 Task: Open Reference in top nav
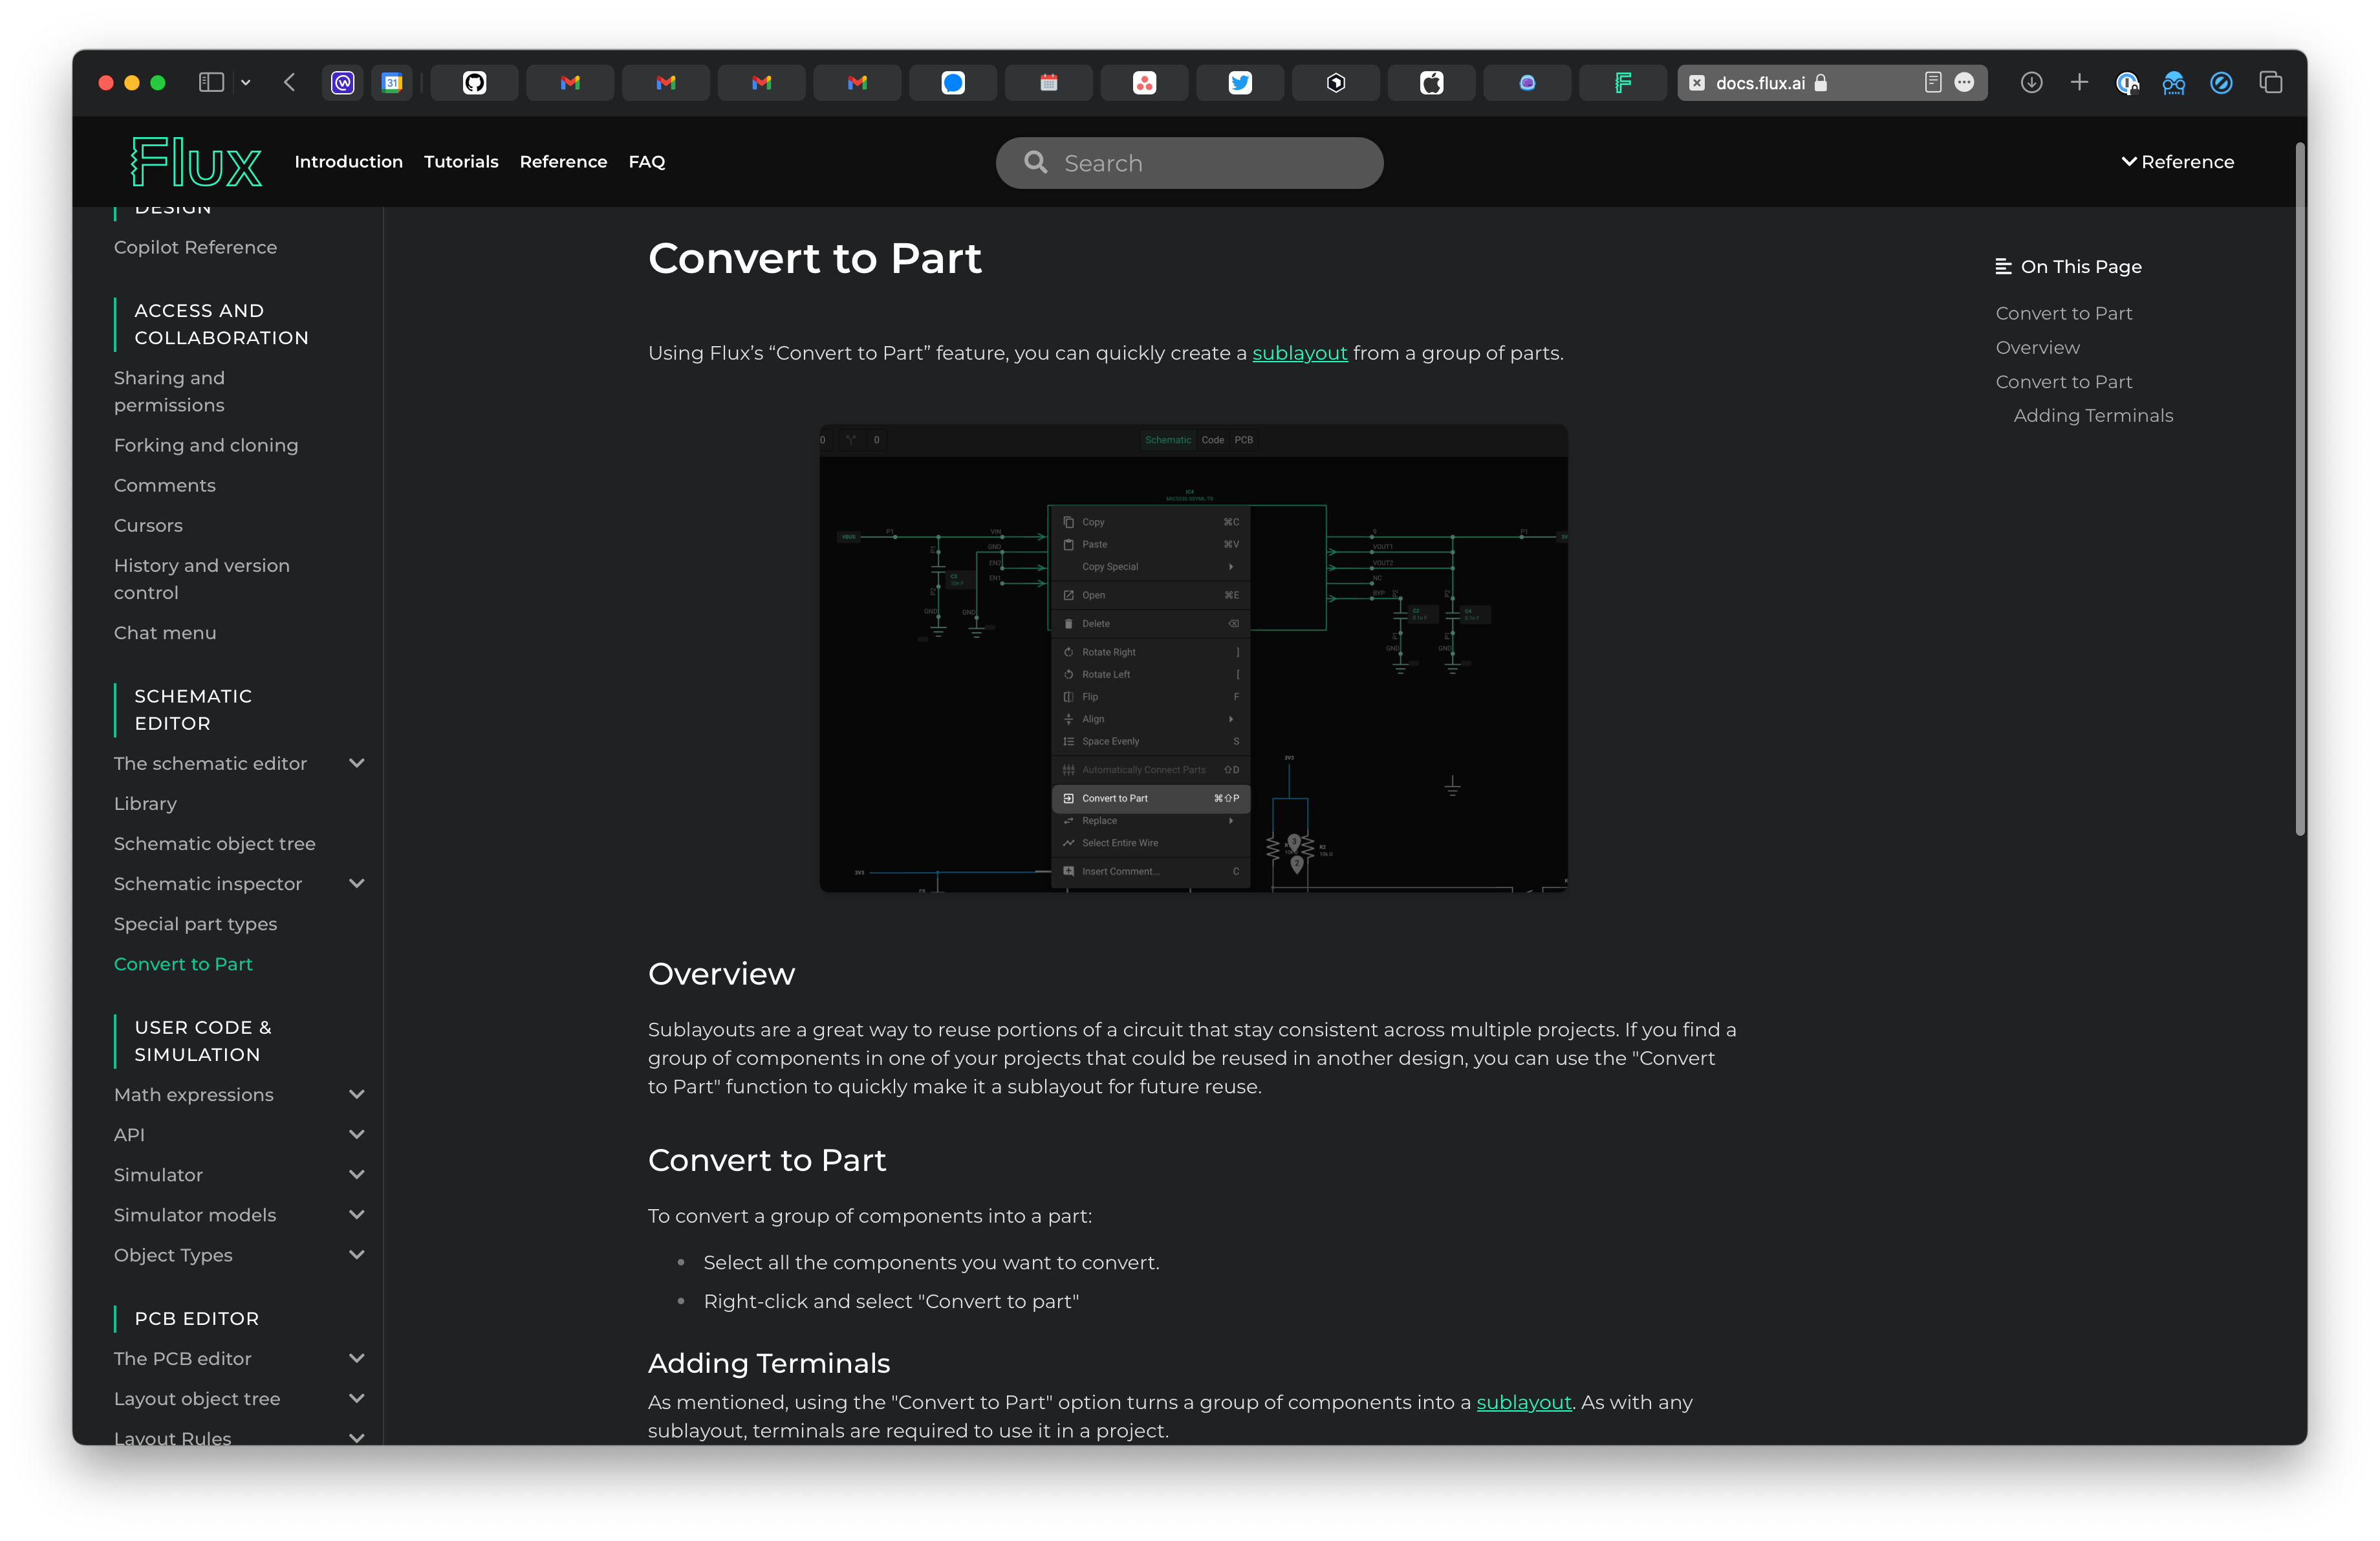(563, 162)
